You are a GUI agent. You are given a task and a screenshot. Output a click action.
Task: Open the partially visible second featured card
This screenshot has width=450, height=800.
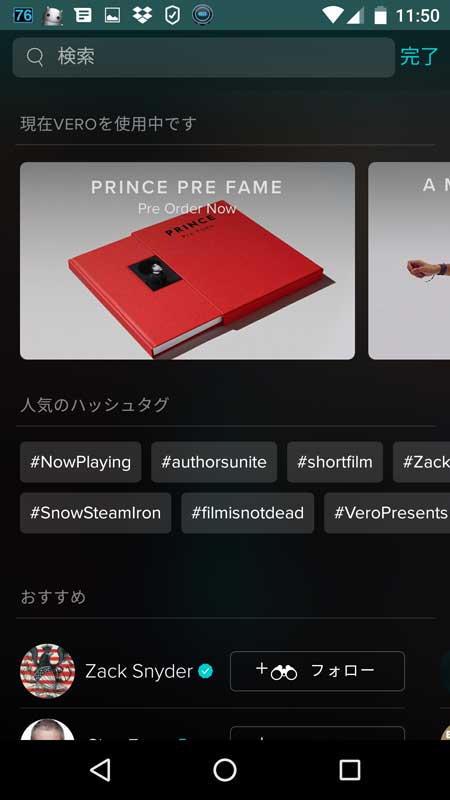pos(409,261)
